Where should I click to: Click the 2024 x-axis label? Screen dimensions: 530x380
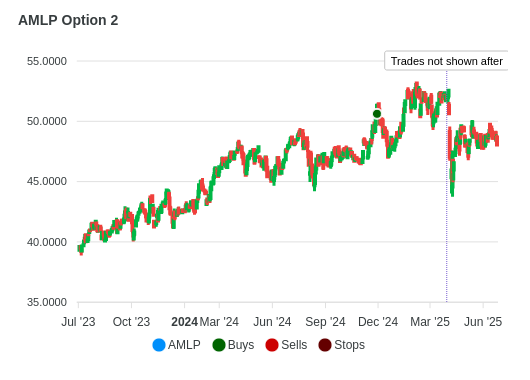click(184, 322)
